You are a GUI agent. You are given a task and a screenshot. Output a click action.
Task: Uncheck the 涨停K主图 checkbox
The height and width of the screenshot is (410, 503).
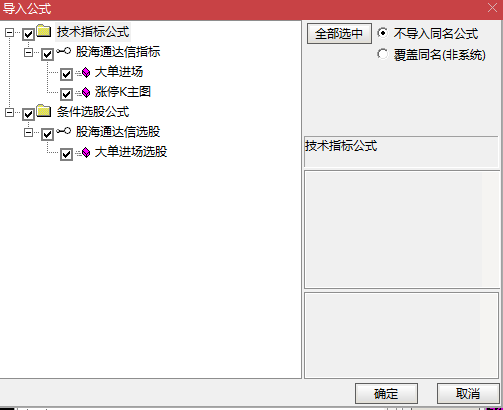click(66, 94)
